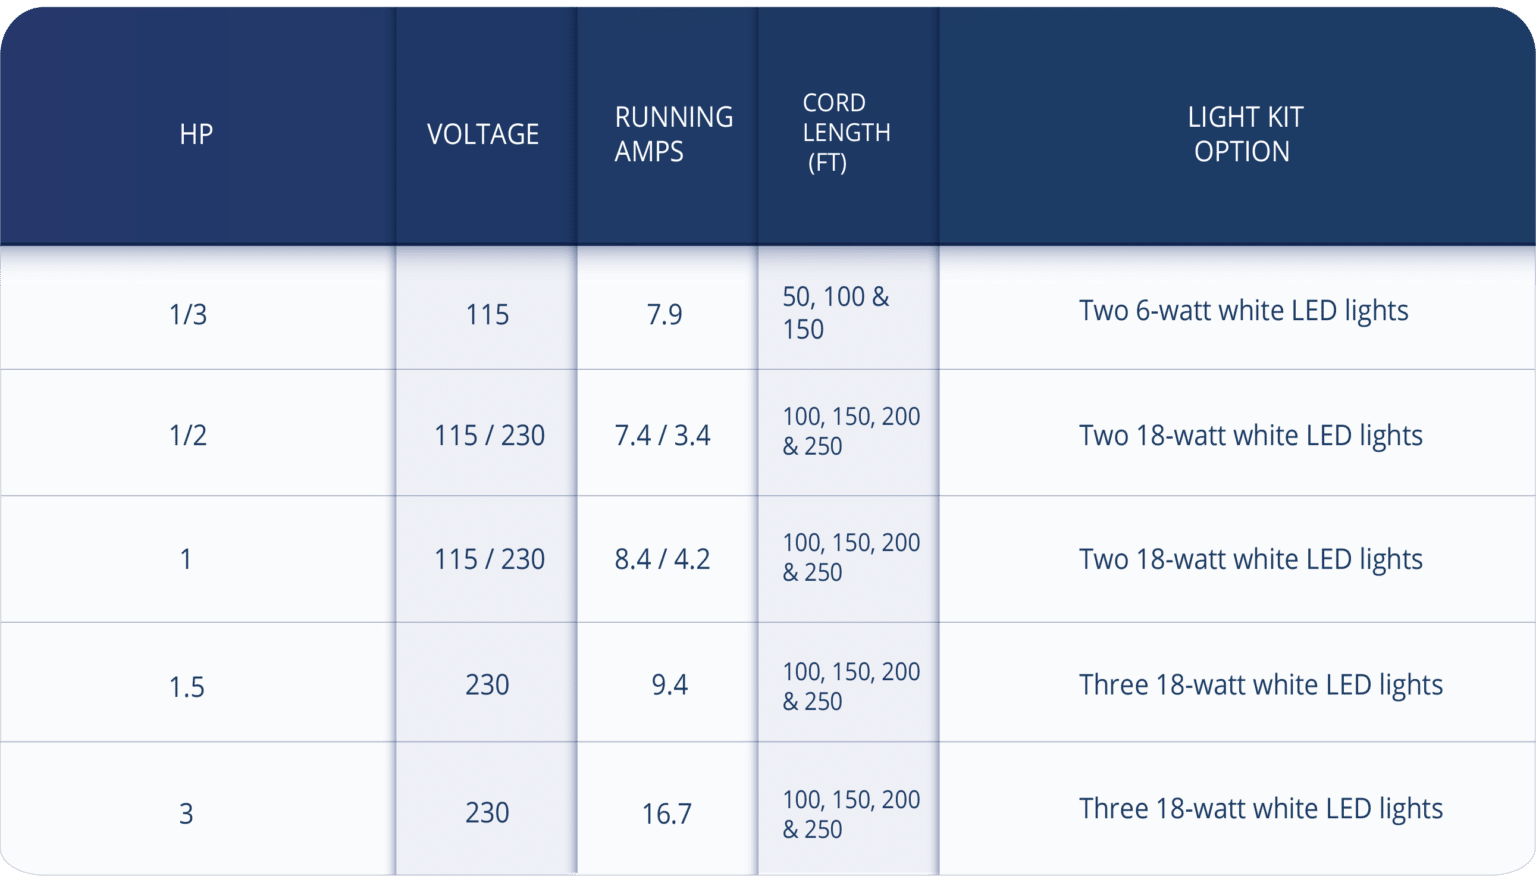1536x876 pixels.
Task: Click the 7.9 running amps value
Action: tap(665, 314)
